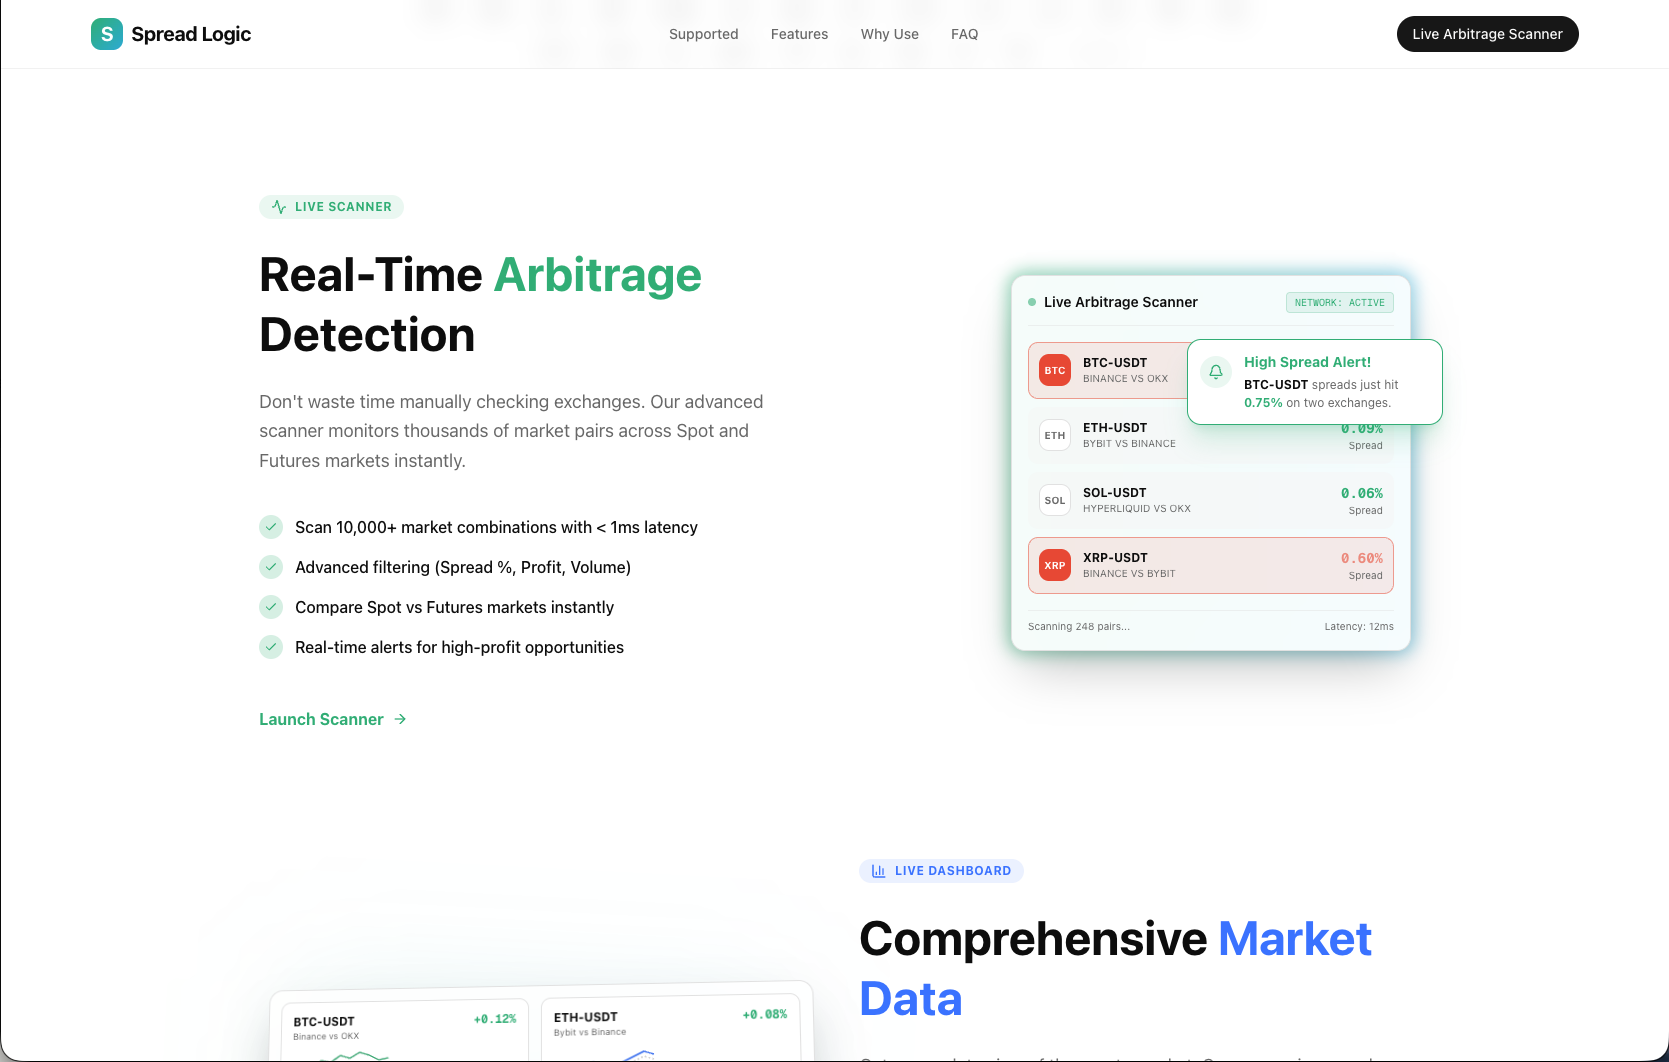This screenshot has height=1062, width=1669.
Task: Open the Supported navigation menu
Action: pos(703,34)
